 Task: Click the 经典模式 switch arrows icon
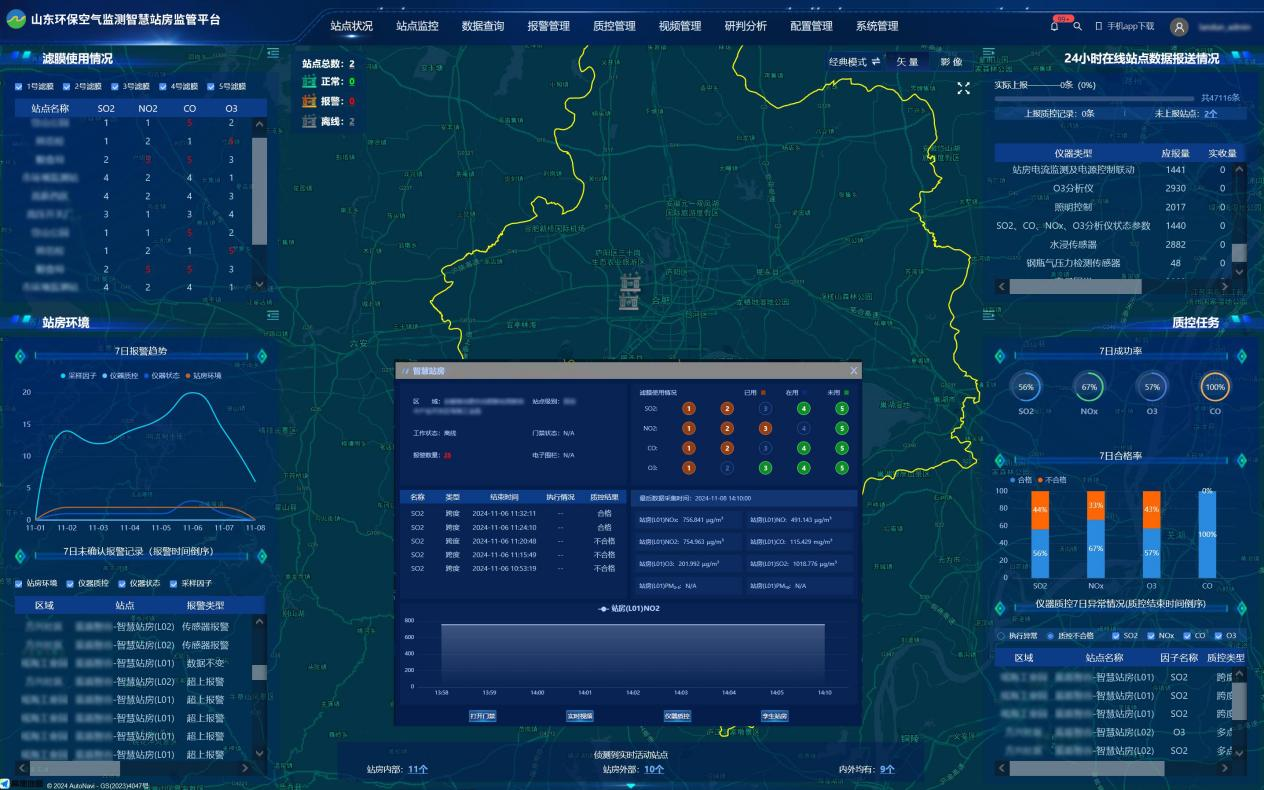point(876,62)
